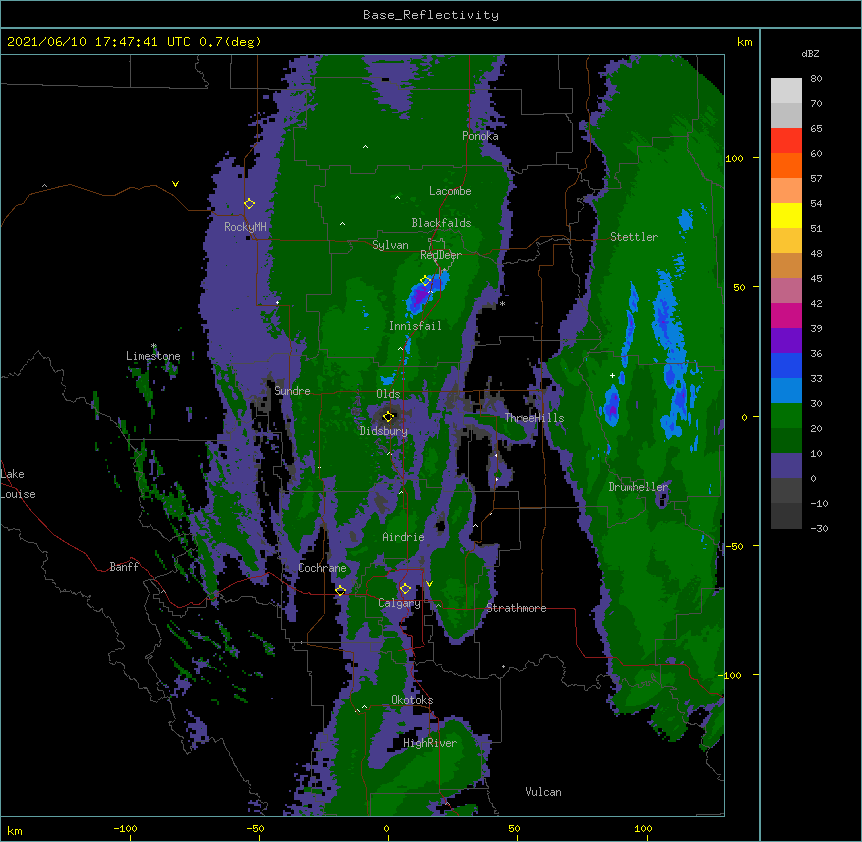Select the Calgary label

point(399,603)
